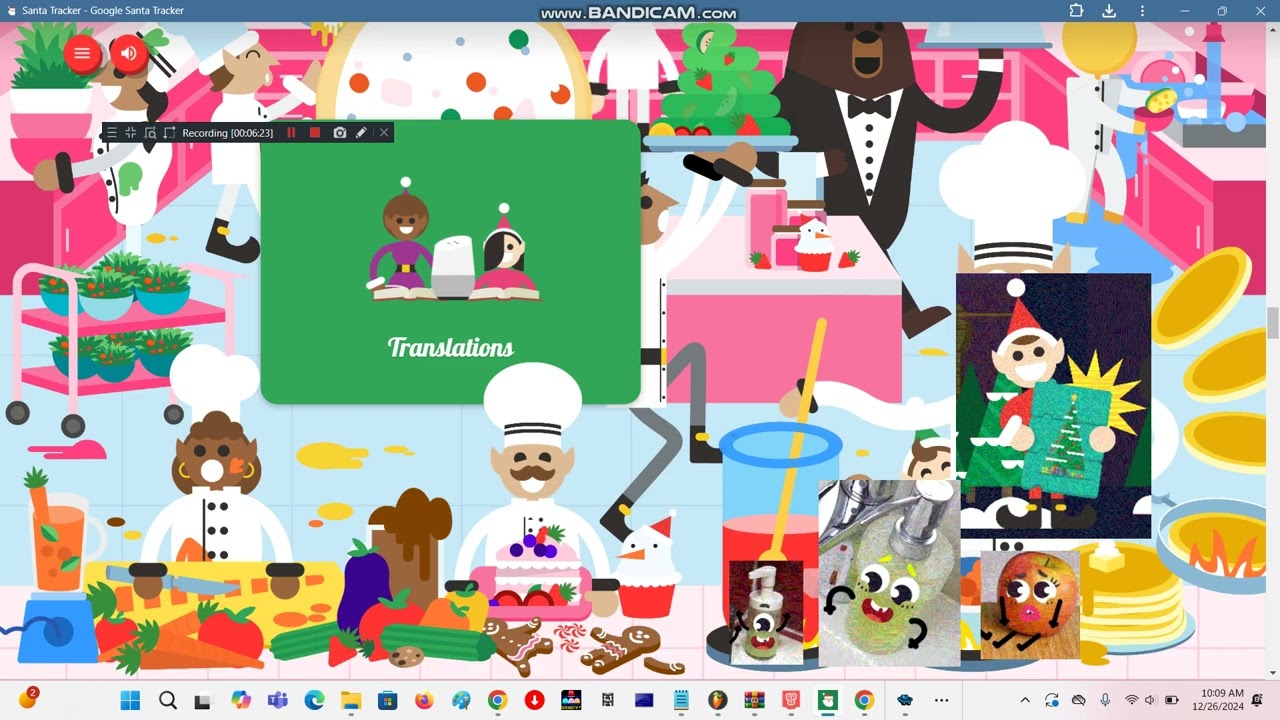Open the Notepad icon on the taskbar
The image size is (1280, 720).
tap(681, 700)
